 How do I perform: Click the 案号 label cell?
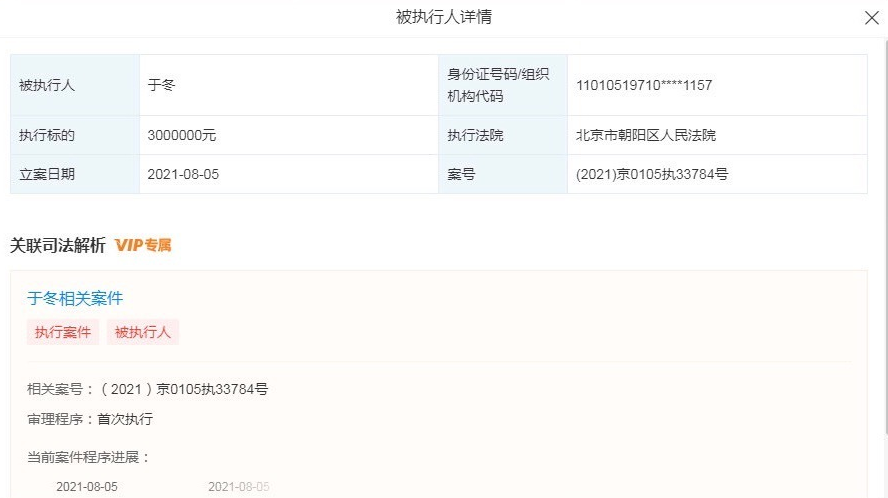(503, 174)
